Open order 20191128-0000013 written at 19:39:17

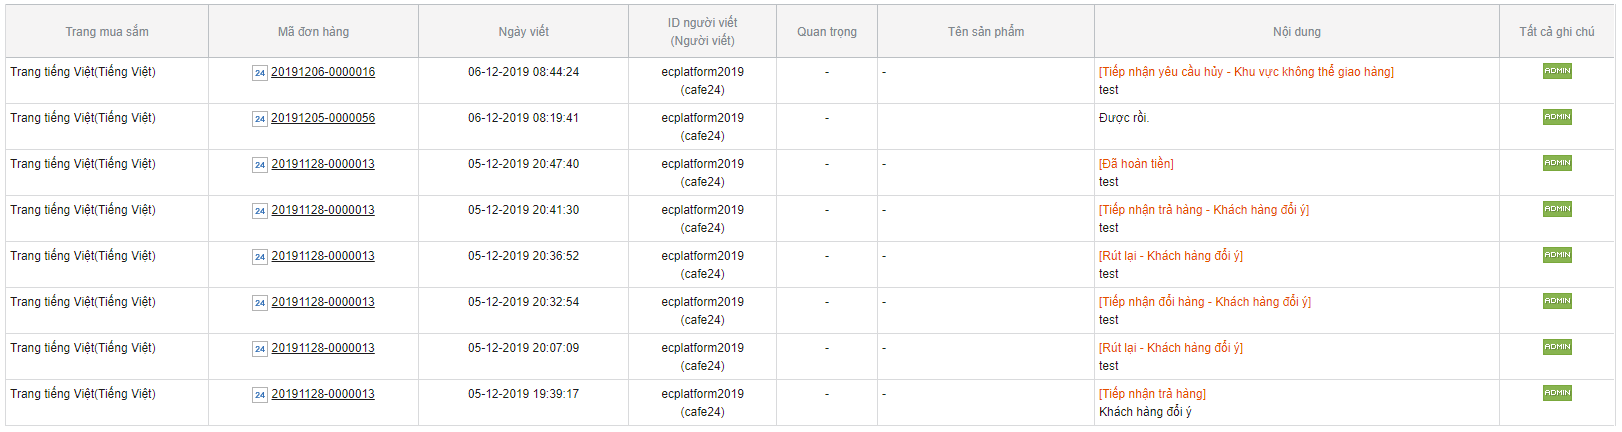tap(323, 394)
